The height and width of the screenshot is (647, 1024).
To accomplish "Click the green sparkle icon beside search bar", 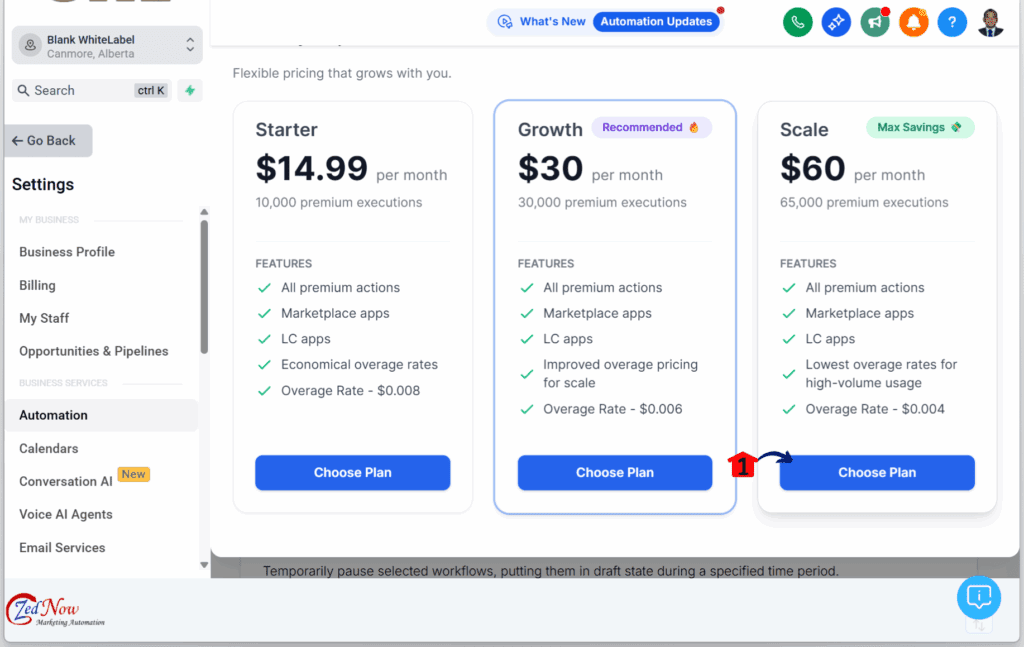I will point(189,90).
